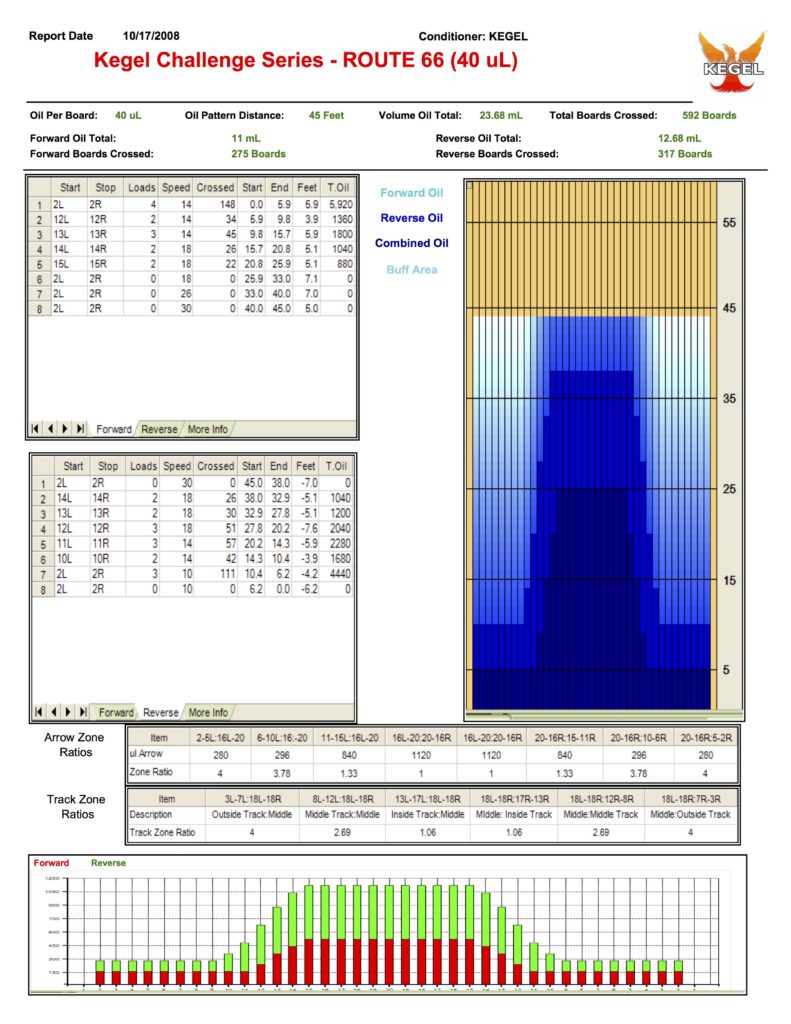The image size is (791, 1024).
Task: Click the Forward Oil legend label
Action: coord(412,193)
